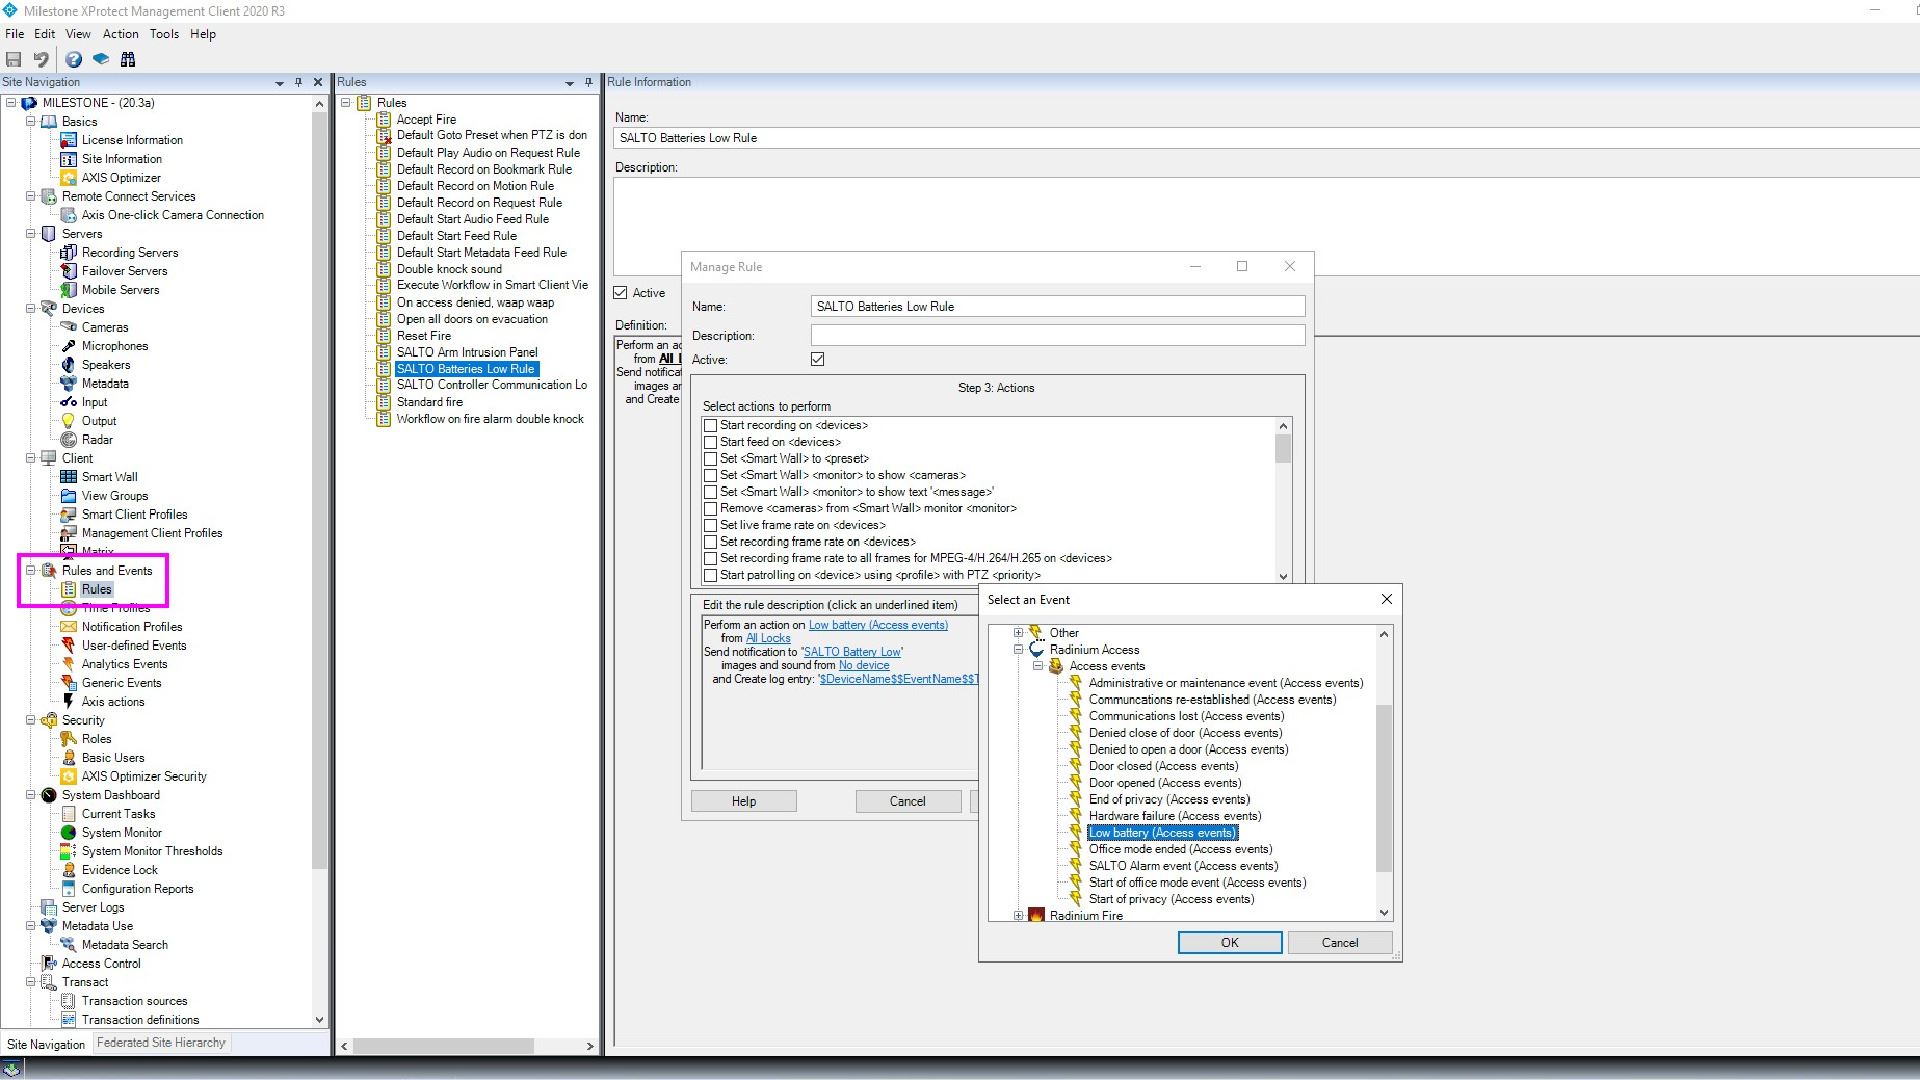Click the actions list vertical scrollbar thumb

[x=1283, y=448]
